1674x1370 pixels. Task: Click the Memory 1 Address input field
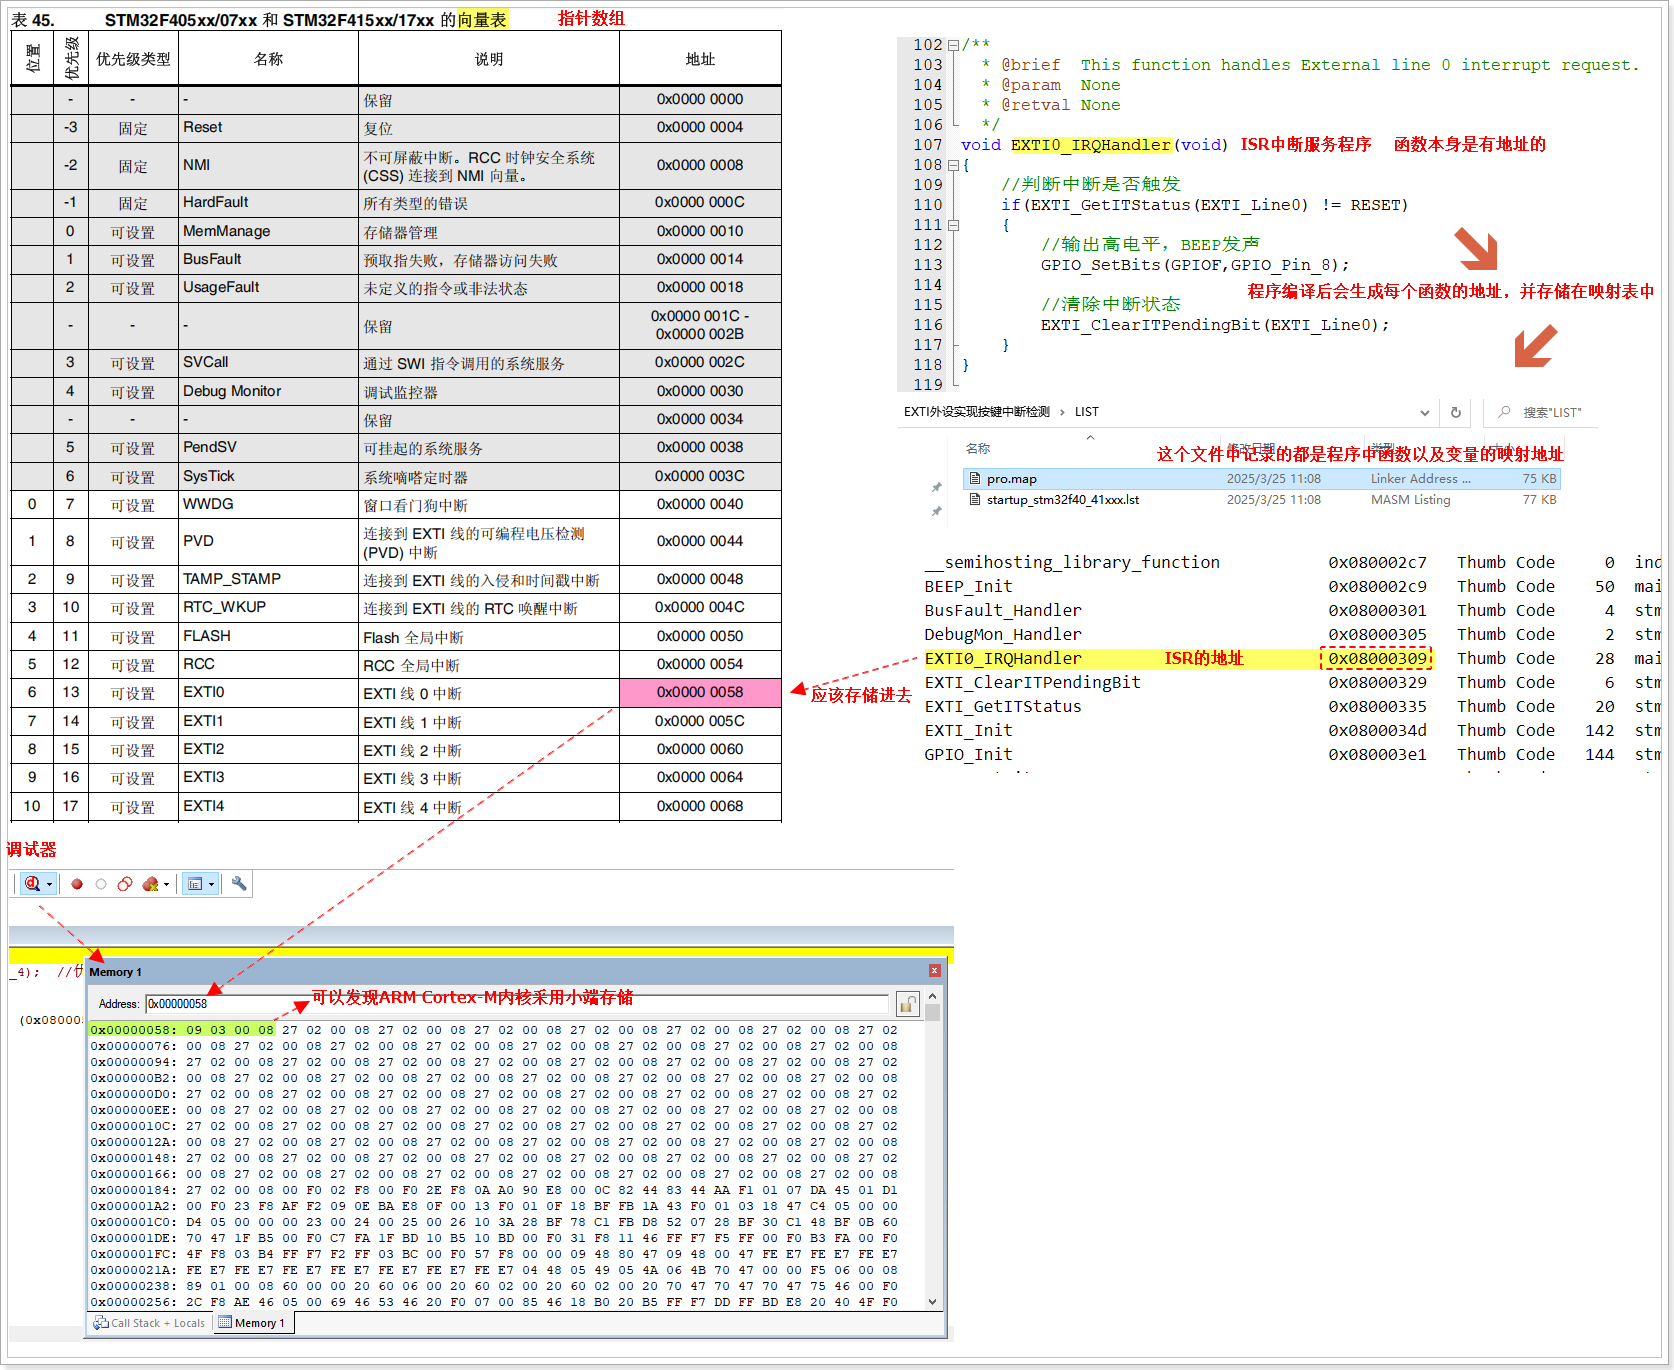pyautogui.click(x=517, y=1004)
